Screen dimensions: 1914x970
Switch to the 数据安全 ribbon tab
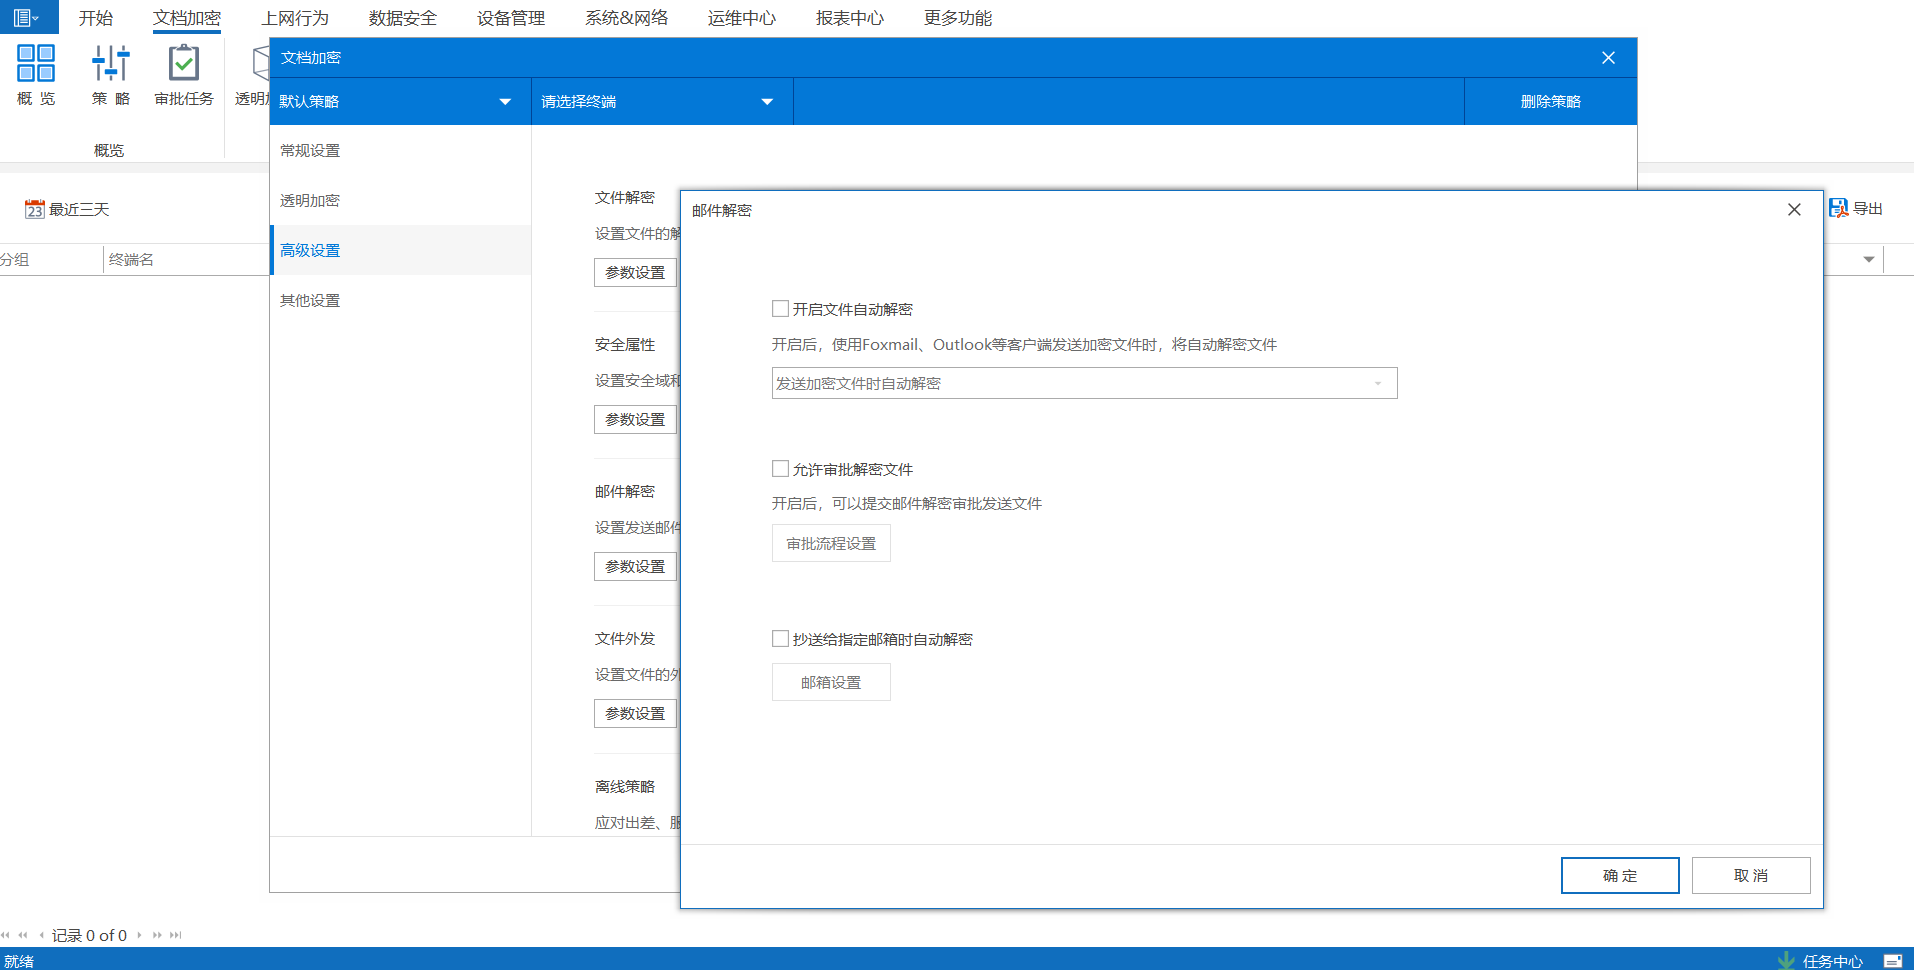402,18
